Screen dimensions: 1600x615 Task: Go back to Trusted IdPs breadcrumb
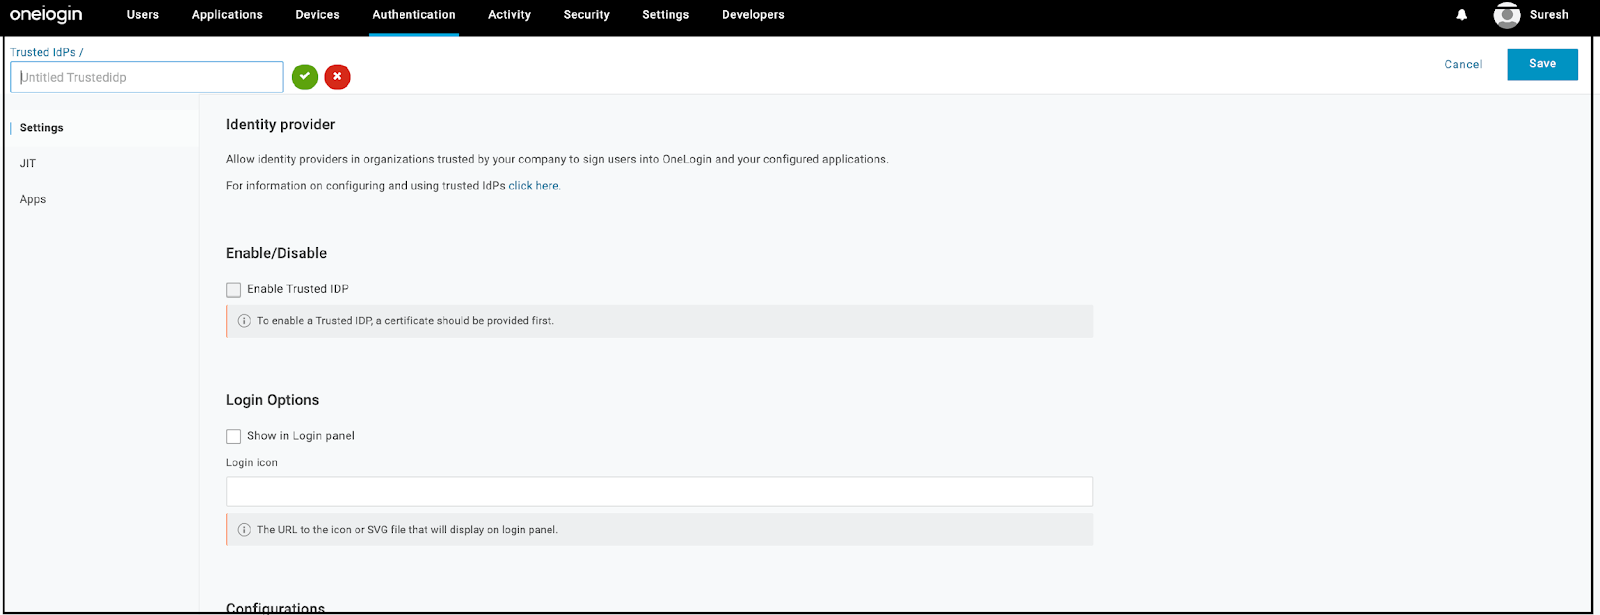tap(43, 52)
